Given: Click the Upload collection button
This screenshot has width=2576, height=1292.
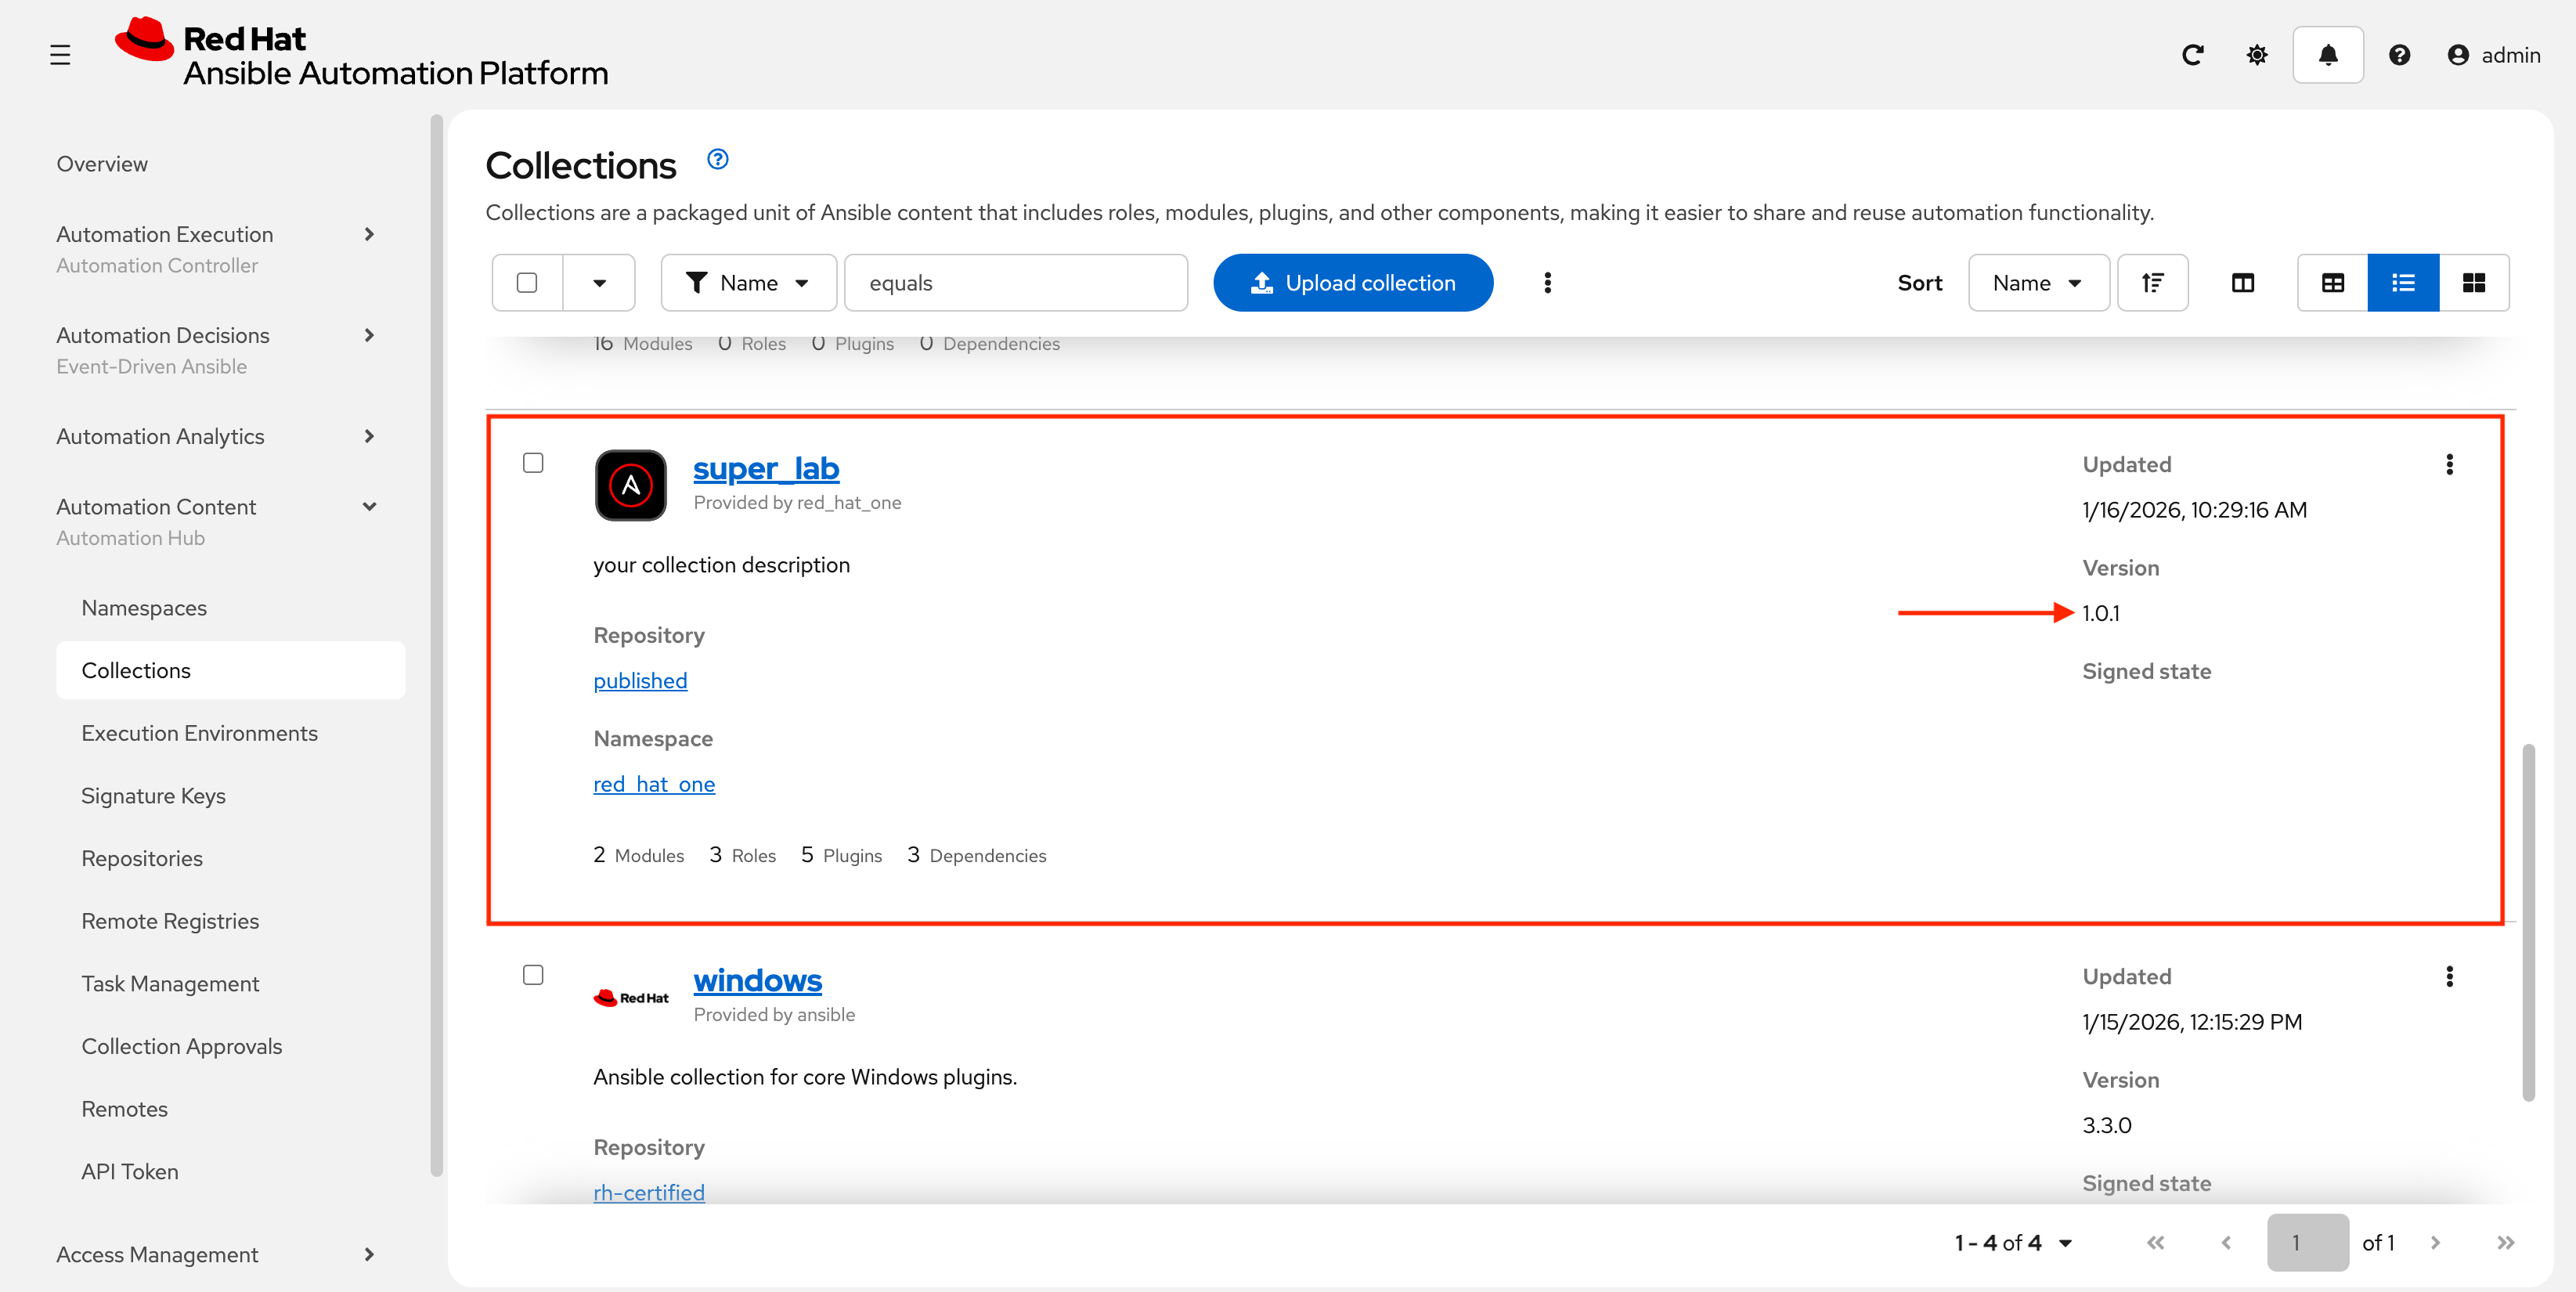Looking at the screenshot, I should (1353, 282).
